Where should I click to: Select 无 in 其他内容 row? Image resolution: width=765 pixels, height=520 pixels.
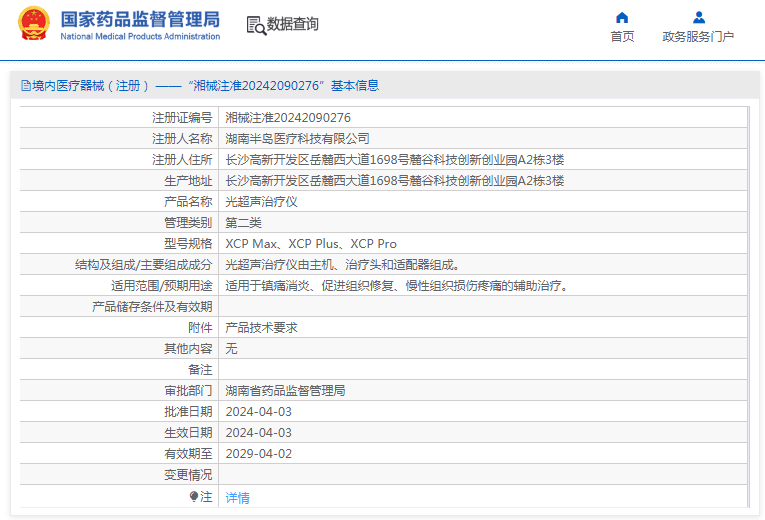(231, 348)
